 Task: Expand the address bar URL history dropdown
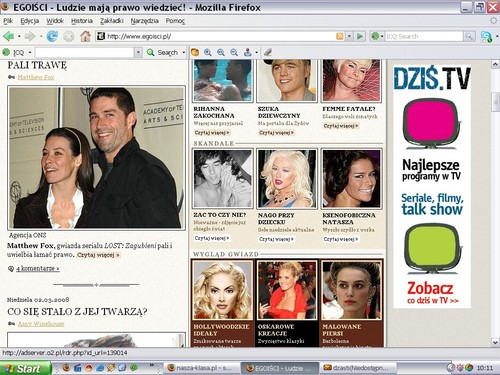pos(349,36)
